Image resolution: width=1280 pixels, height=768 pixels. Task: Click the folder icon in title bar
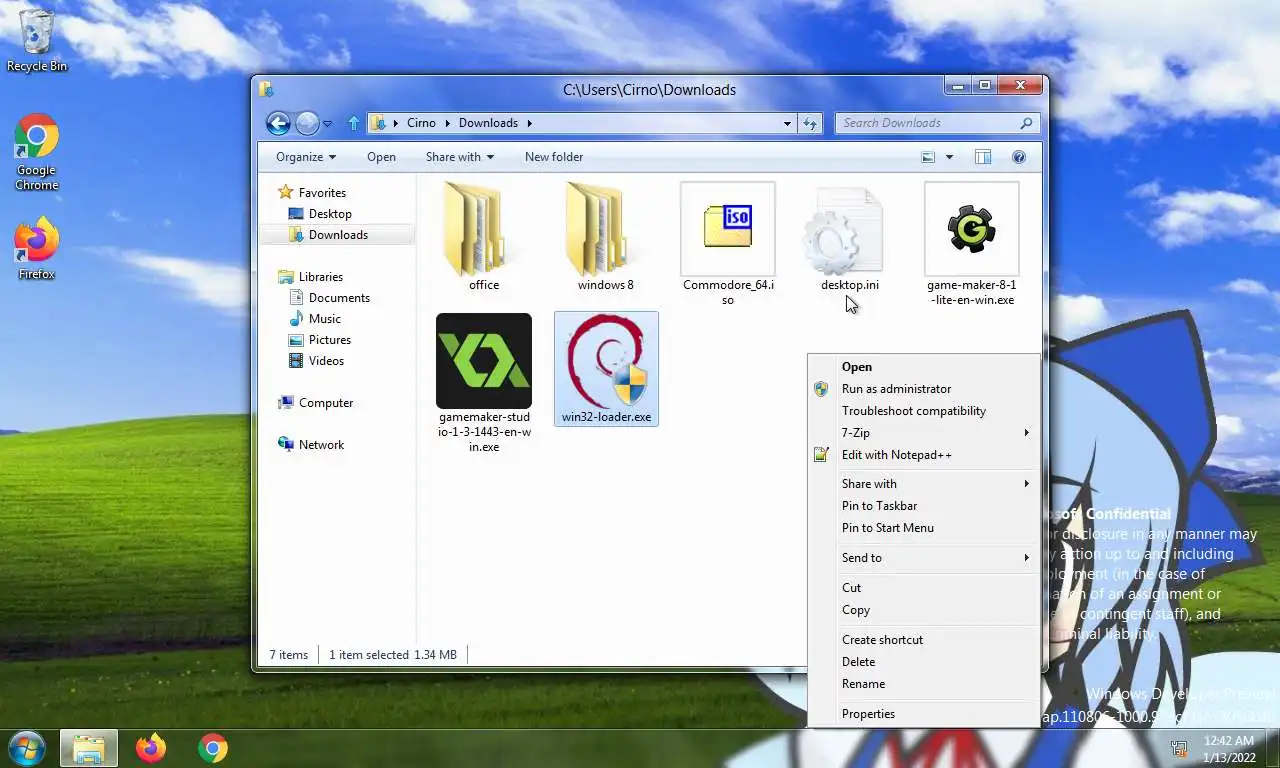pos(266,89)
